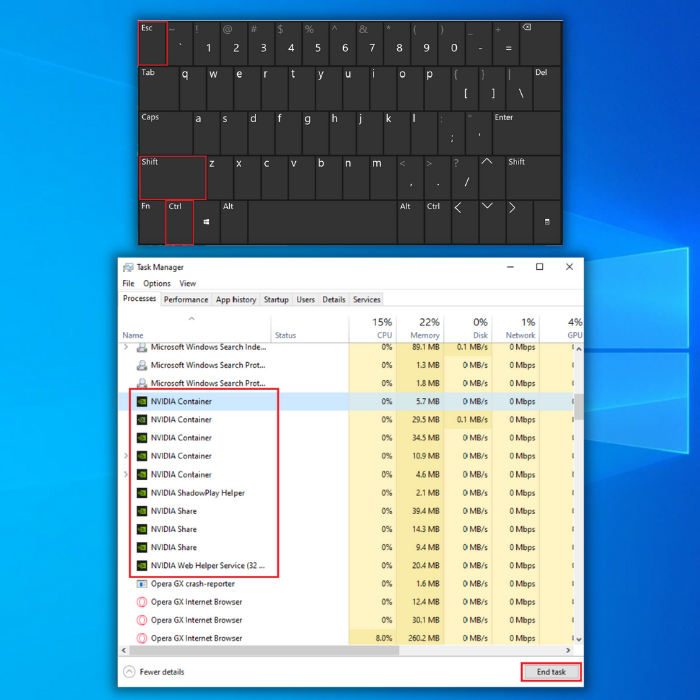Click the NVIDIA Container icon using 29.5 MB
700x700 pixels.
[142, 420]
